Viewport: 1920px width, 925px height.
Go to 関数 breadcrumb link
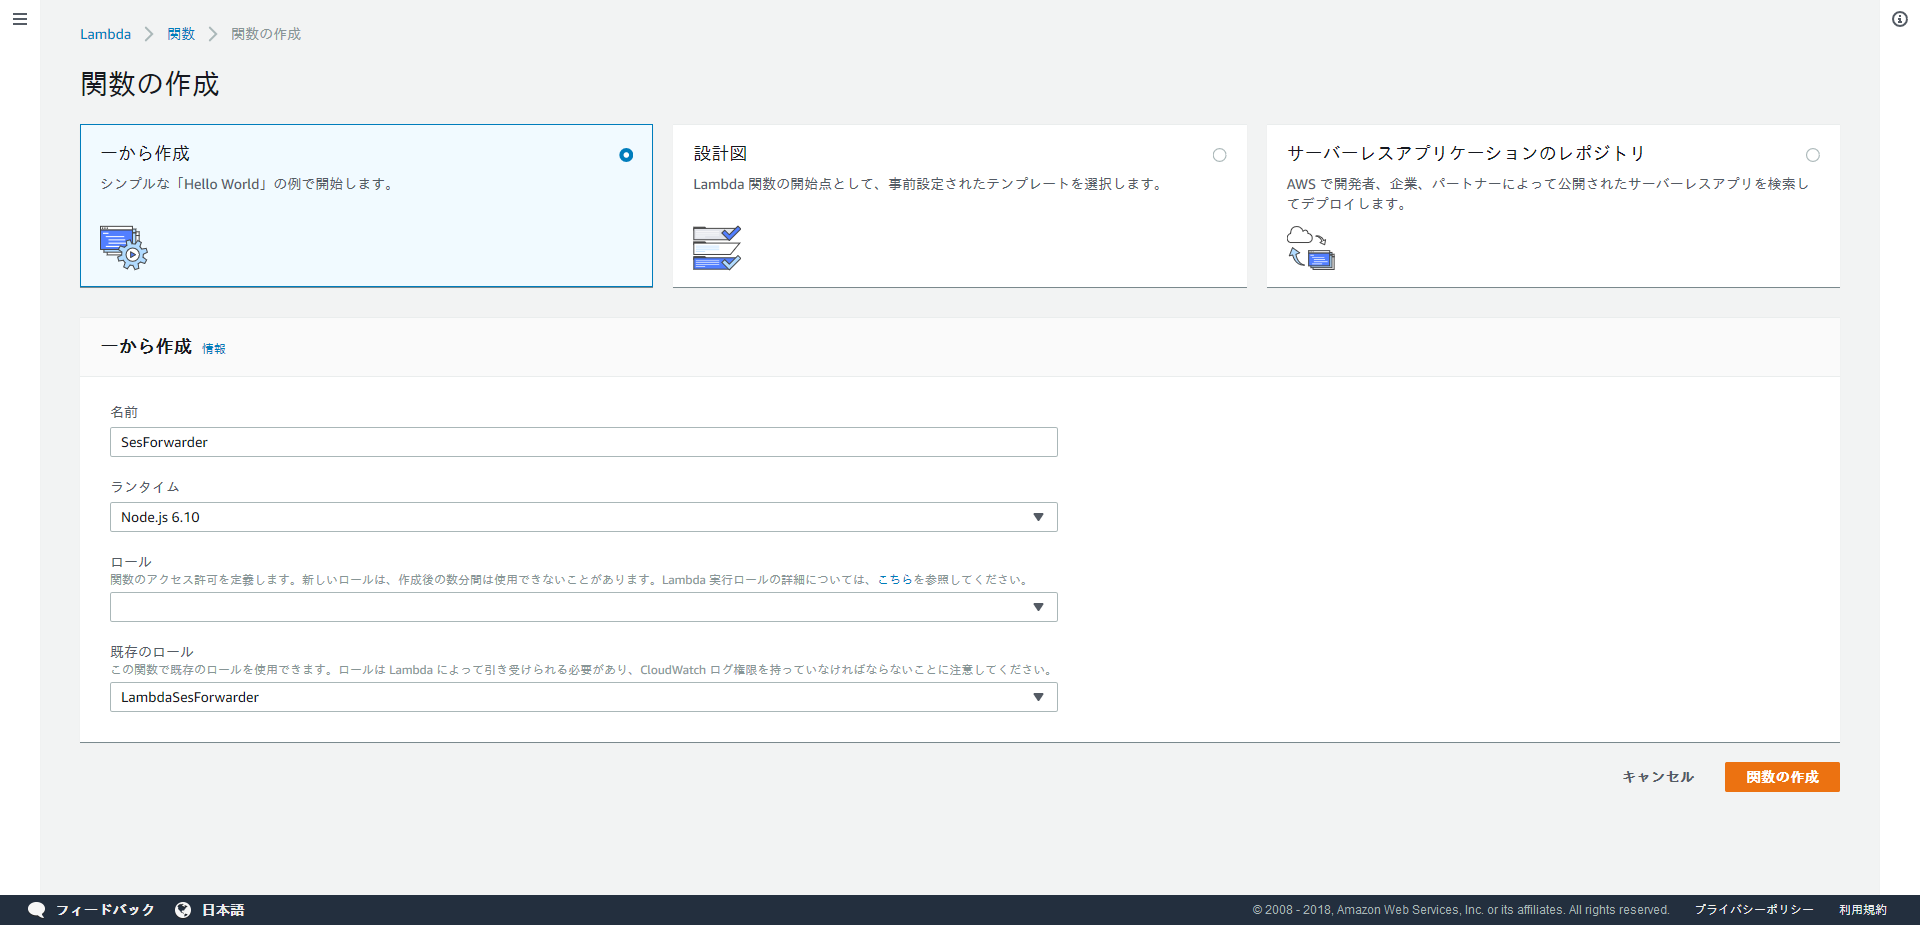[x=181, y=34]
